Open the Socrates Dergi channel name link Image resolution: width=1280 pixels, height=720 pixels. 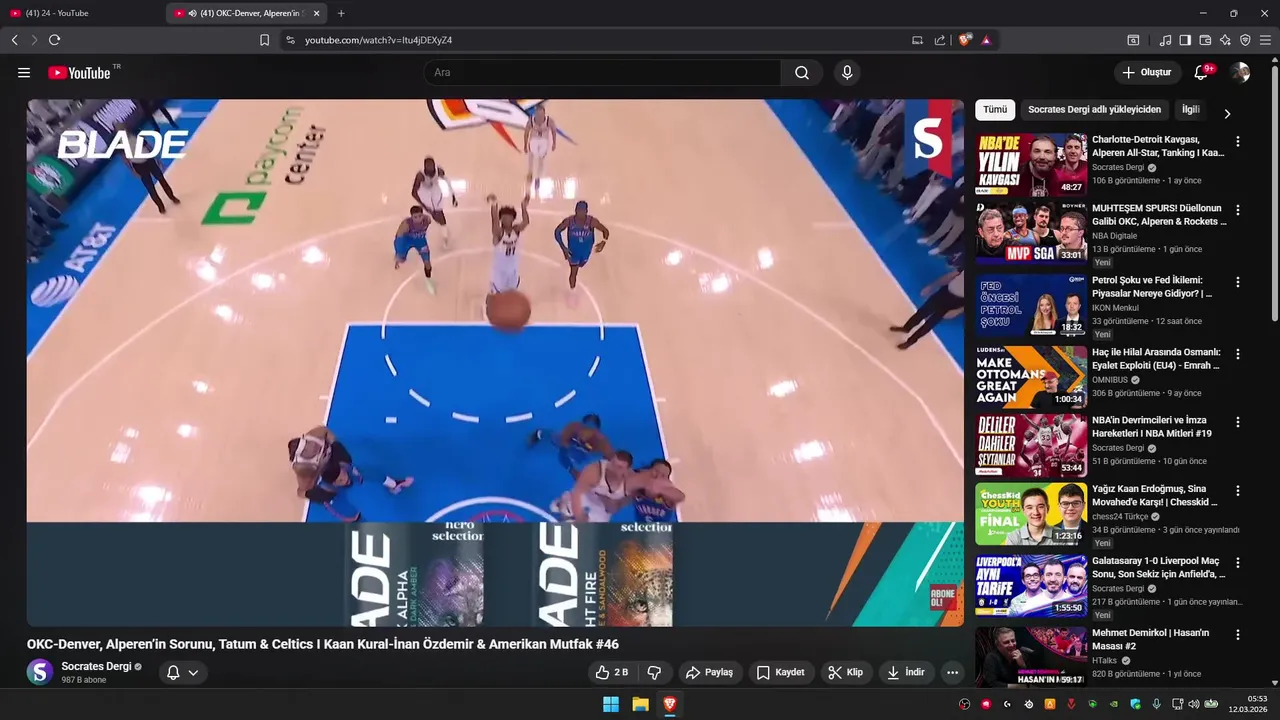[96, 666]
